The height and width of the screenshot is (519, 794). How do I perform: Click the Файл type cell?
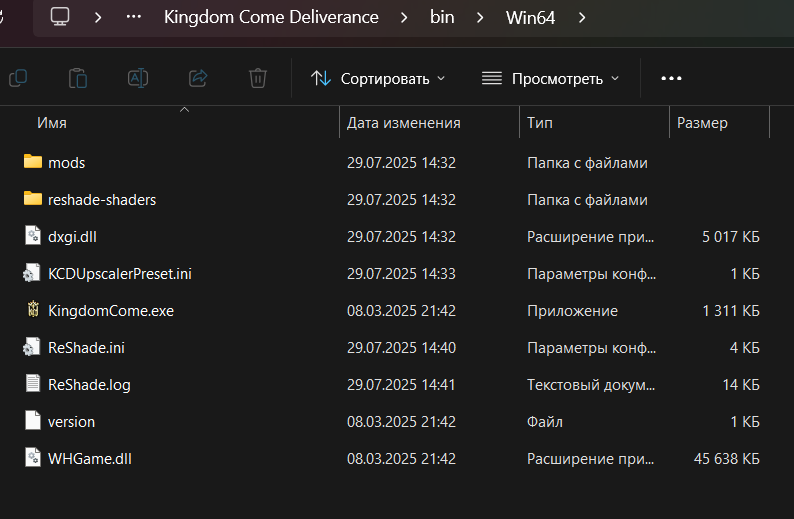click(545, 422)
